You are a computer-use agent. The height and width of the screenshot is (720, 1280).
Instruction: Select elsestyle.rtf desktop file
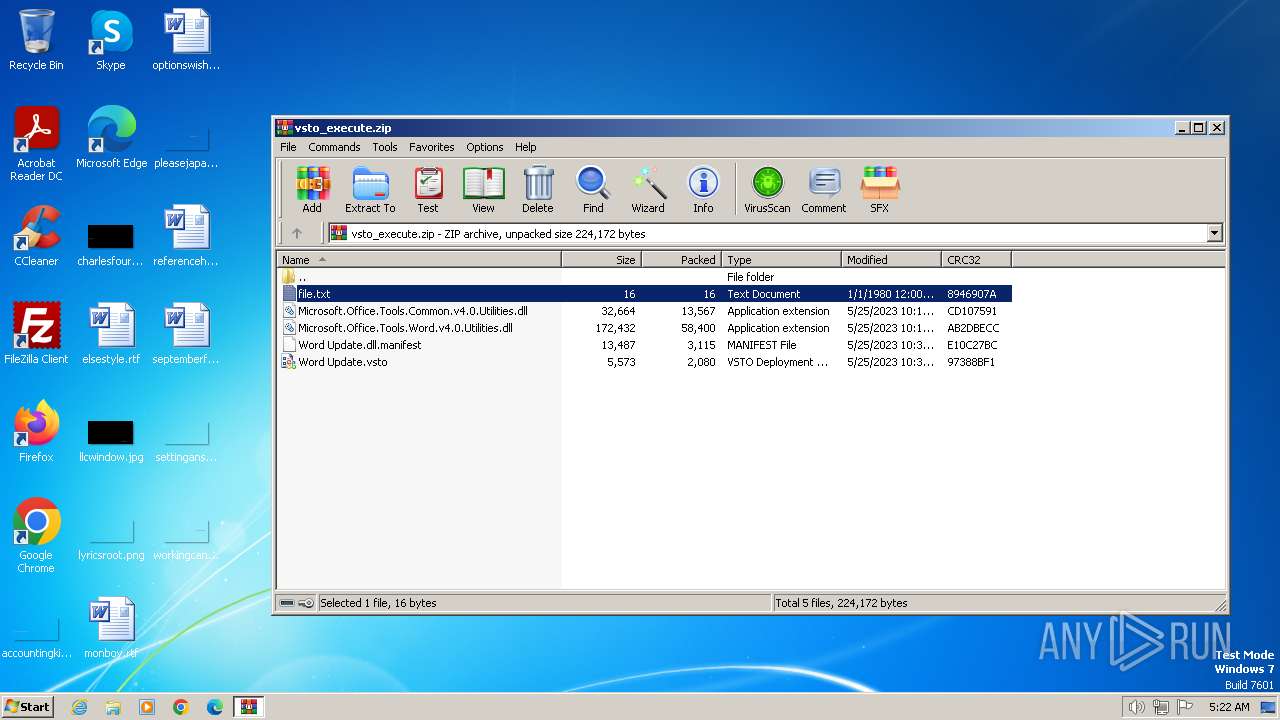tap(110, 334)
